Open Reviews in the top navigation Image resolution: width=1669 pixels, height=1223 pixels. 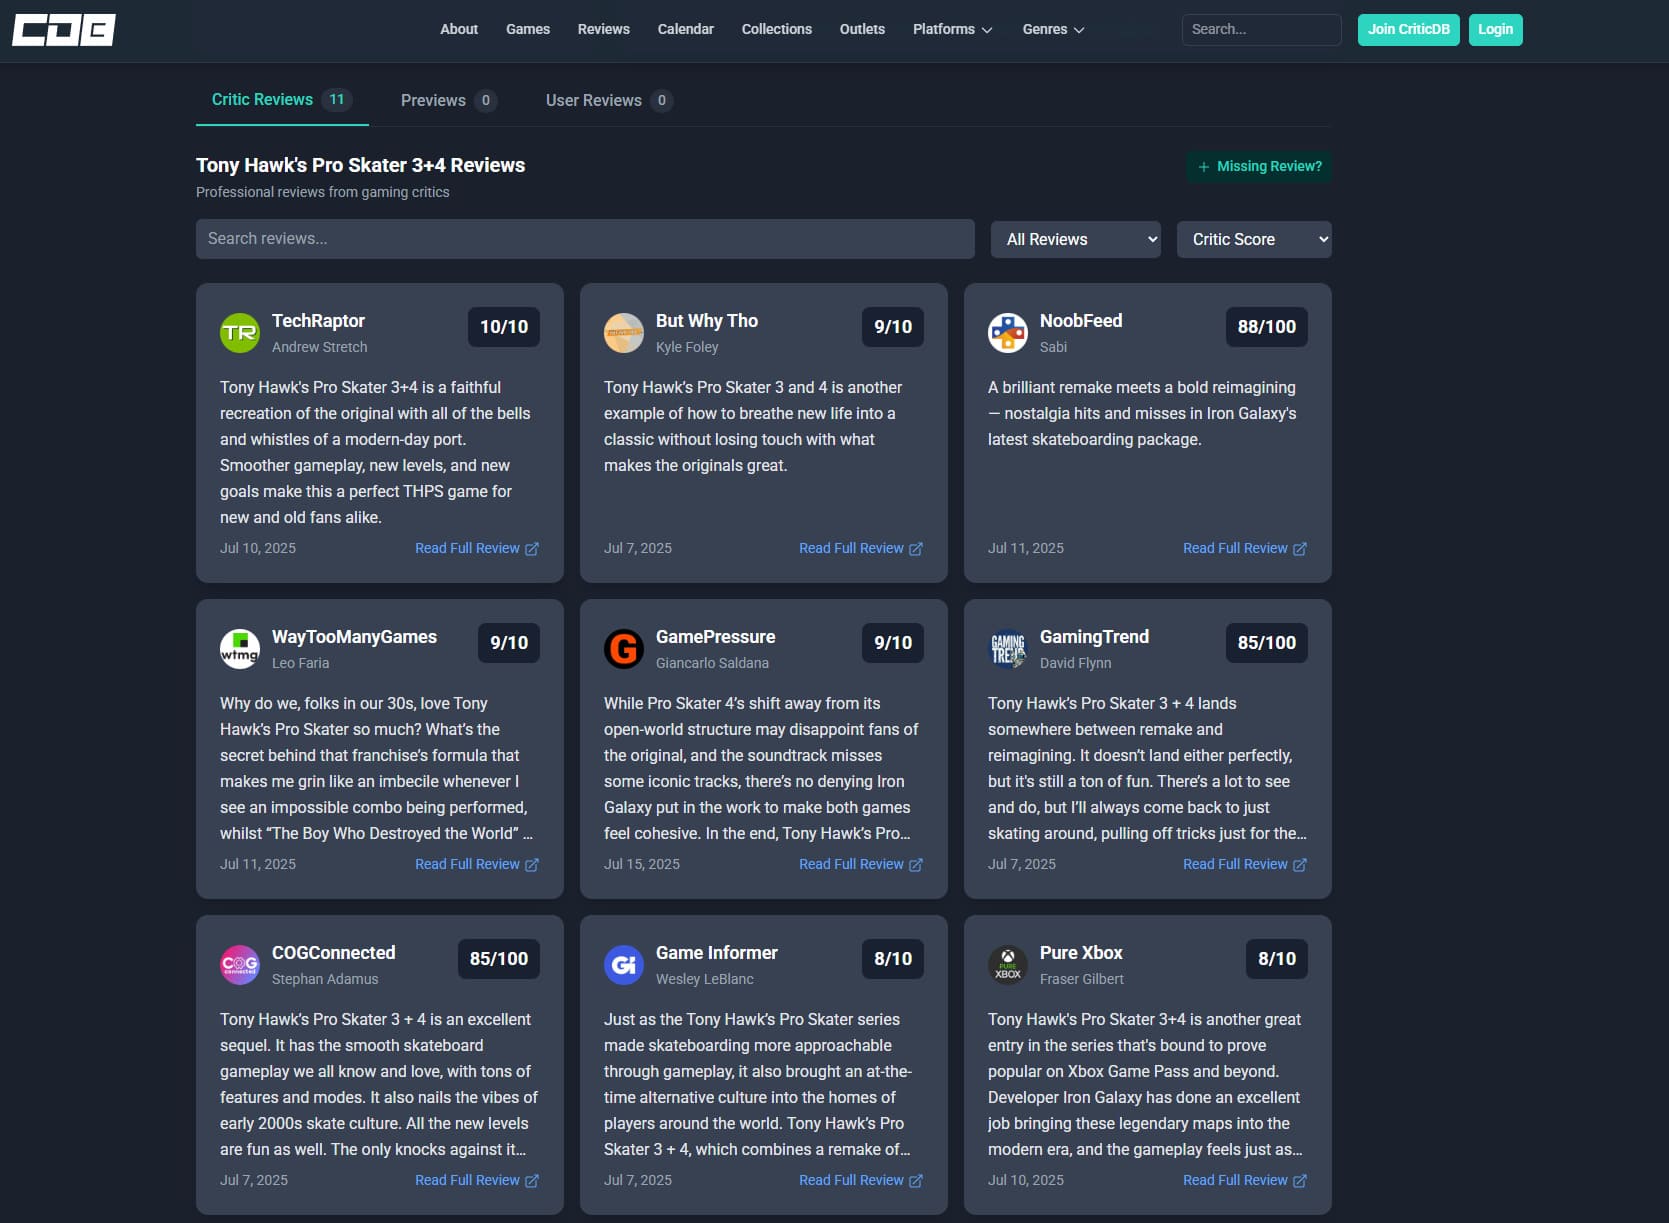point(604,29)
